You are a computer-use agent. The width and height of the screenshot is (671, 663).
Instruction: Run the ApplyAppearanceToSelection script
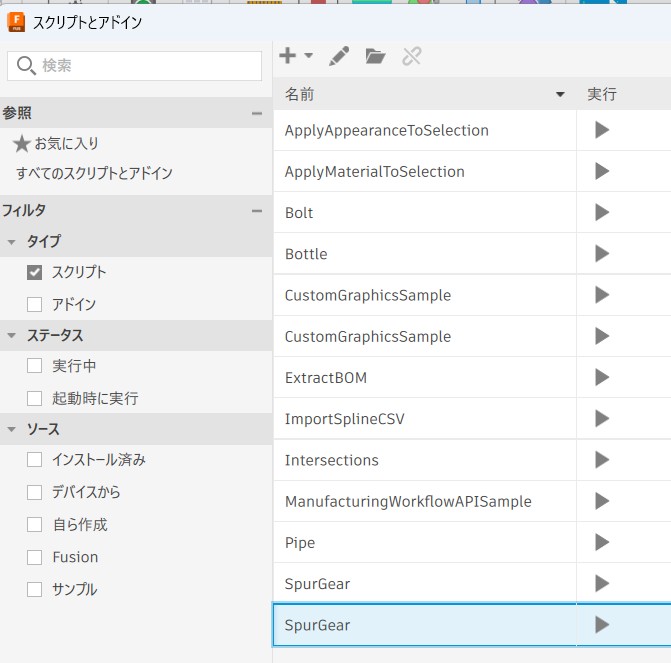pos(602,130)
